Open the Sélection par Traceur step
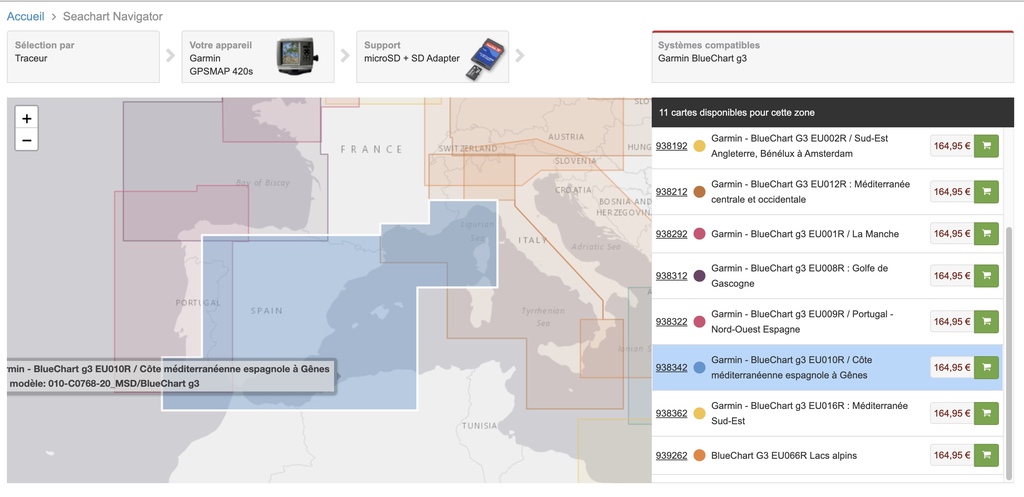The width and height of the screenshot is (1024, 497). pos(83,57)
